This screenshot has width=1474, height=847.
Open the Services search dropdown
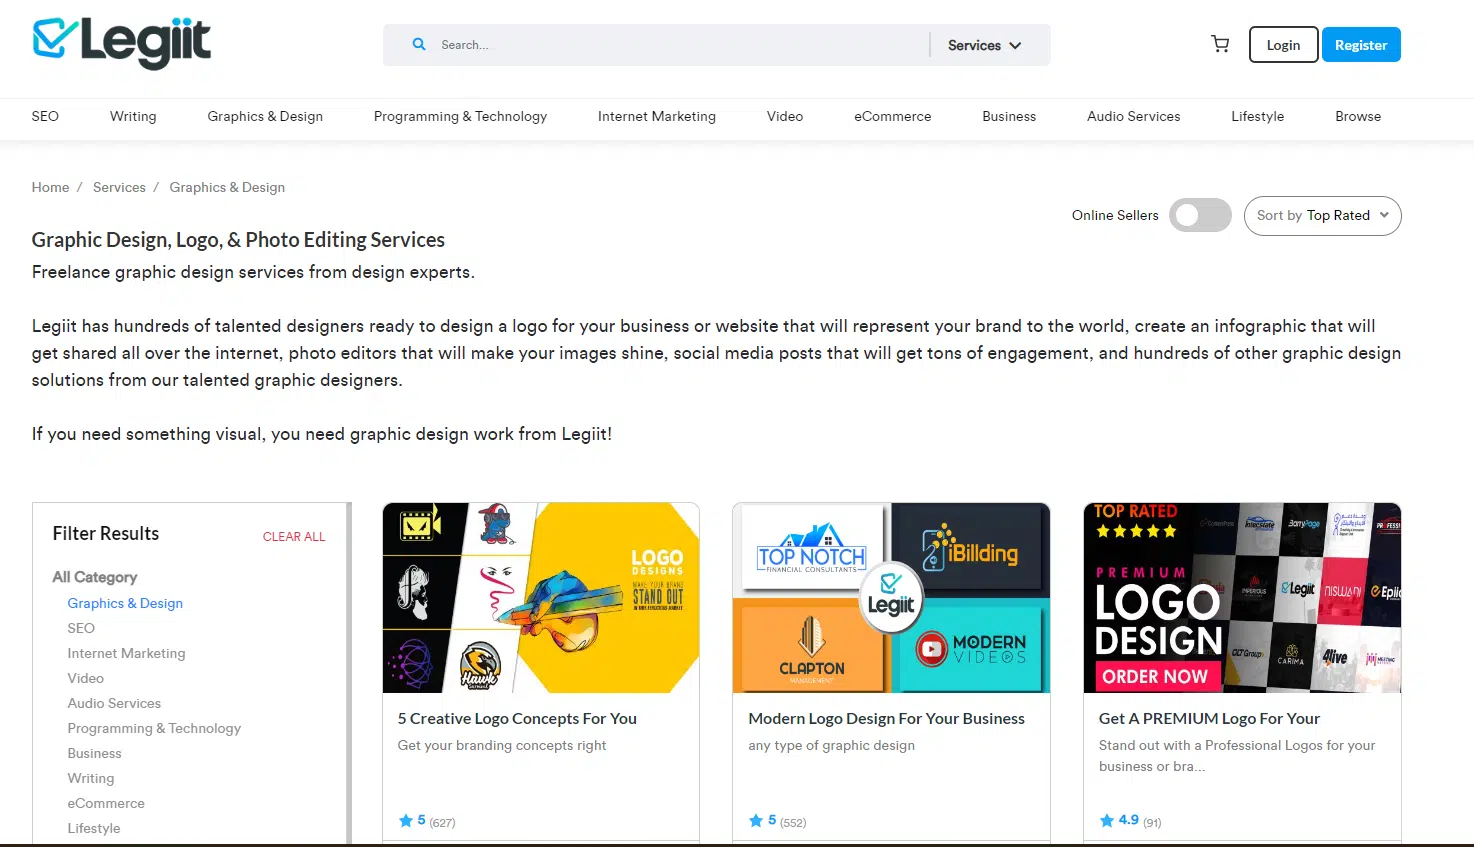click(x=984, y=45)
